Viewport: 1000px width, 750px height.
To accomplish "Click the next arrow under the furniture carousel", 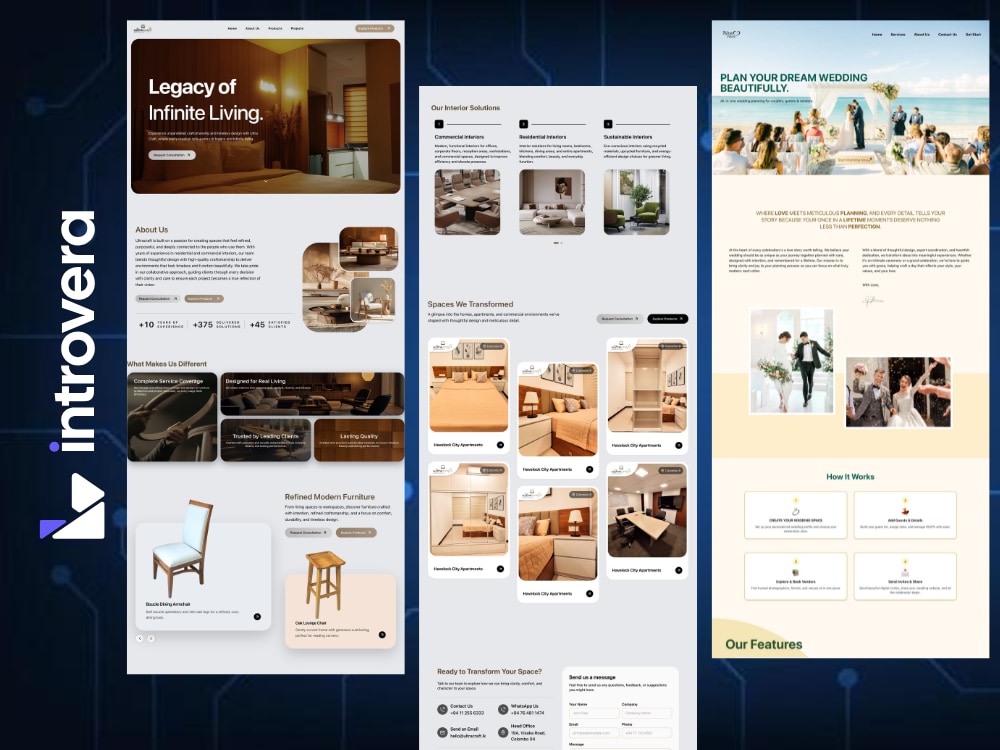I will click(x=151, y=638).
